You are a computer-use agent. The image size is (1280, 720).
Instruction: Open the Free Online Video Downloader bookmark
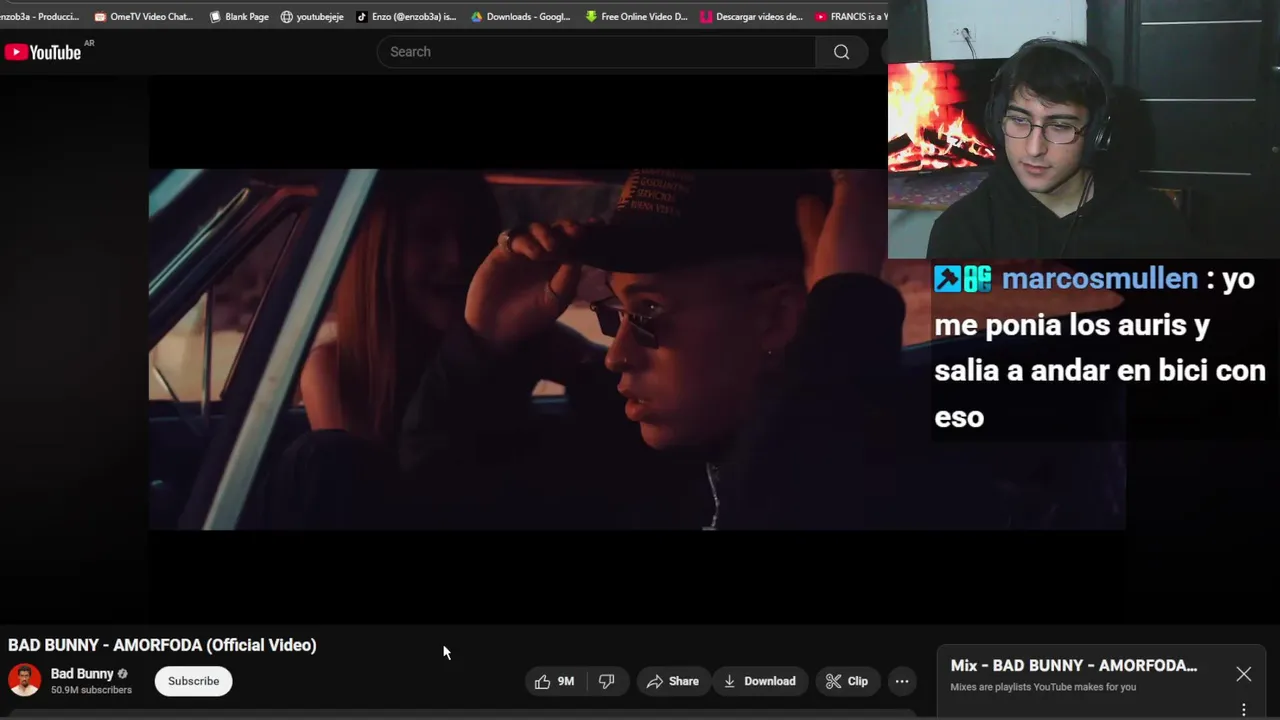click(x=636, y=16)
